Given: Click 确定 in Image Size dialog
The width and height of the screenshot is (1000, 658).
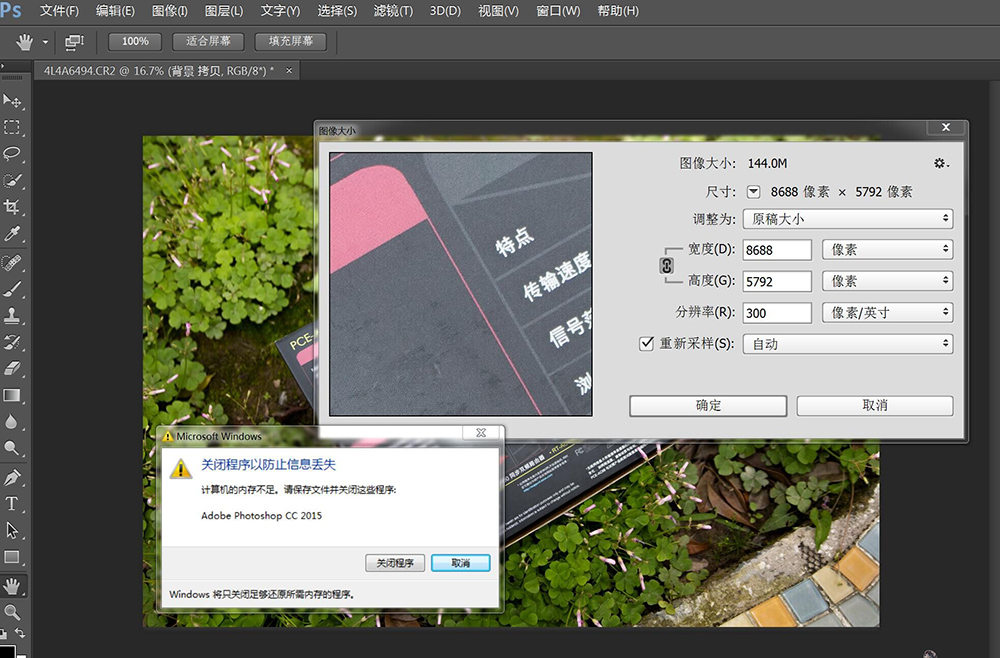Looking at the screenshot, I should tap(708, 406).
